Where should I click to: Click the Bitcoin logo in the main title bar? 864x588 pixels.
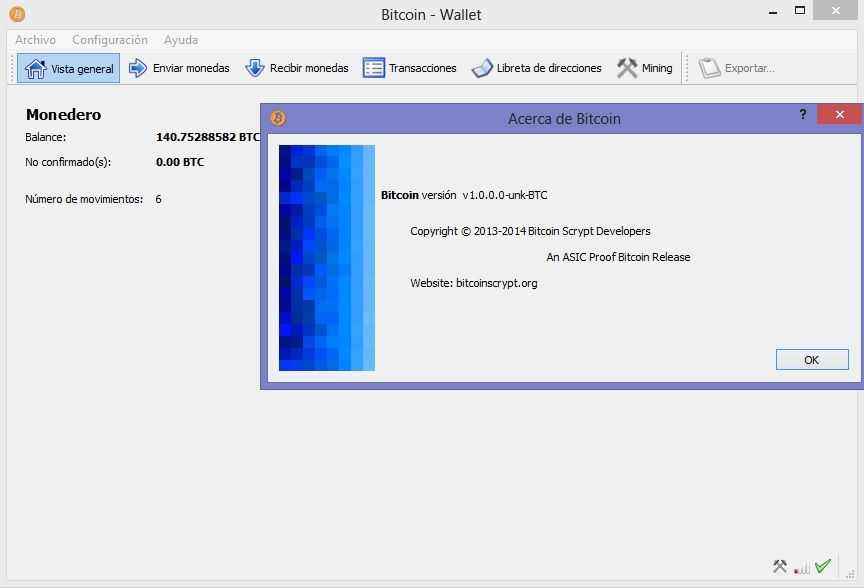(17, 14)
